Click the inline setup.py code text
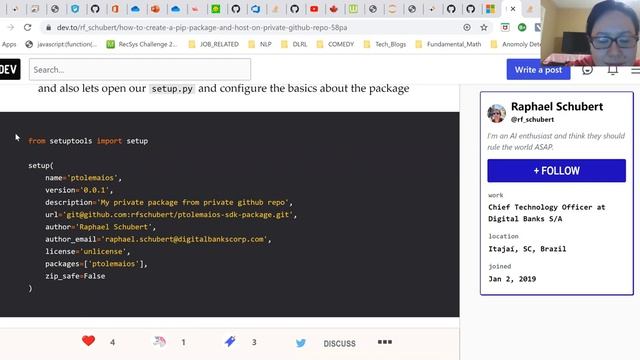The height and width of the screenshot is (360, 640). 172,89
